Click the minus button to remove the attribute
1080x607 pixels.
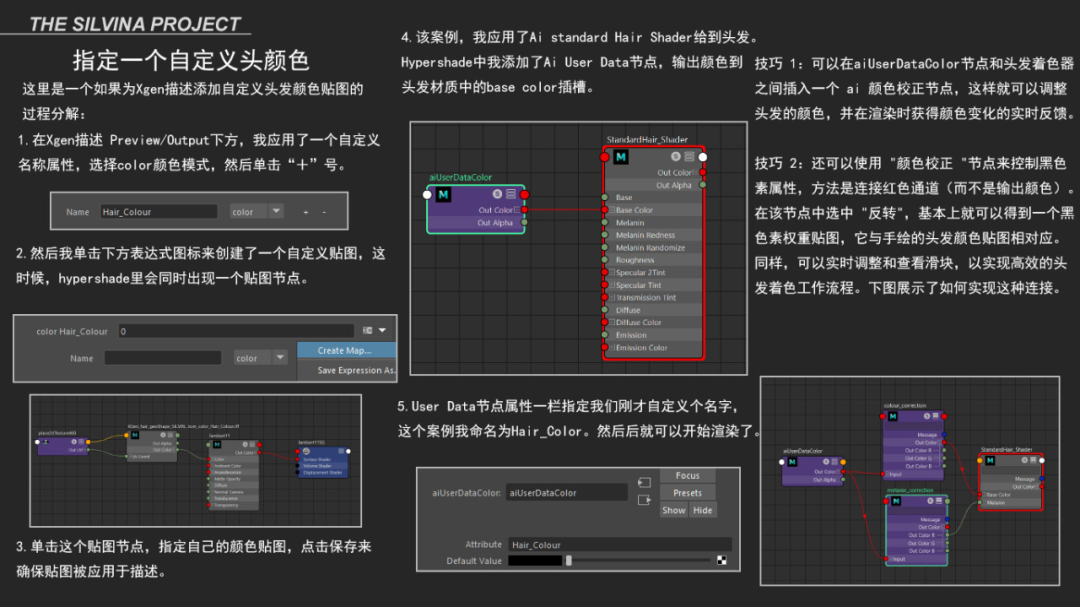pos(324,212)
